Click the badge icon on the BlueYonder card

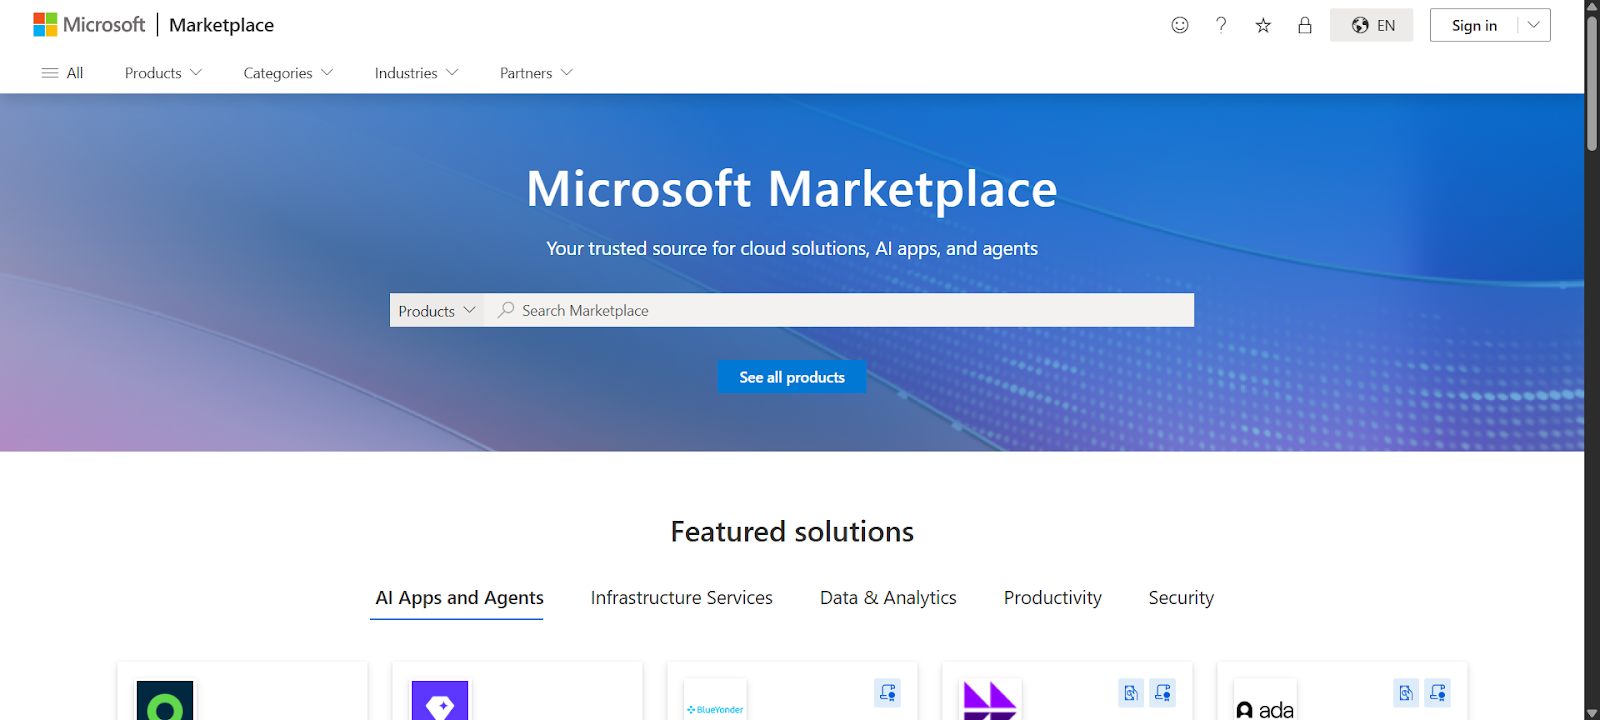(887, 693)
